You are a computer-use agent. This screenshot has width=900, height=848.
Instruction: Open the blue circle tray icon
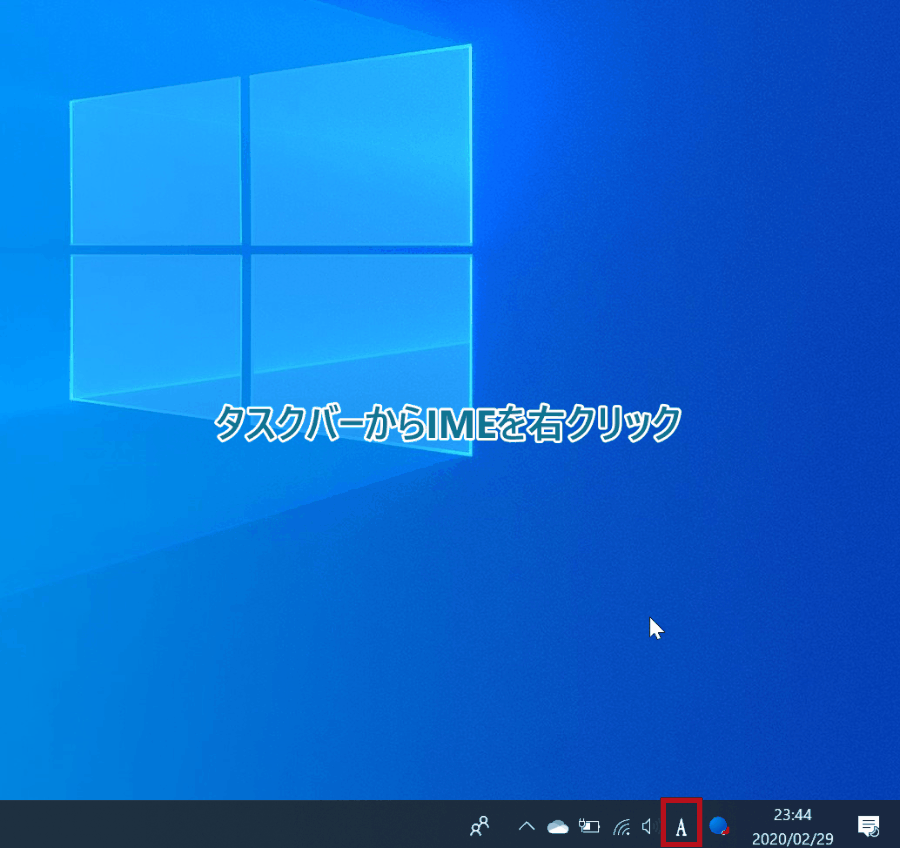719,826
